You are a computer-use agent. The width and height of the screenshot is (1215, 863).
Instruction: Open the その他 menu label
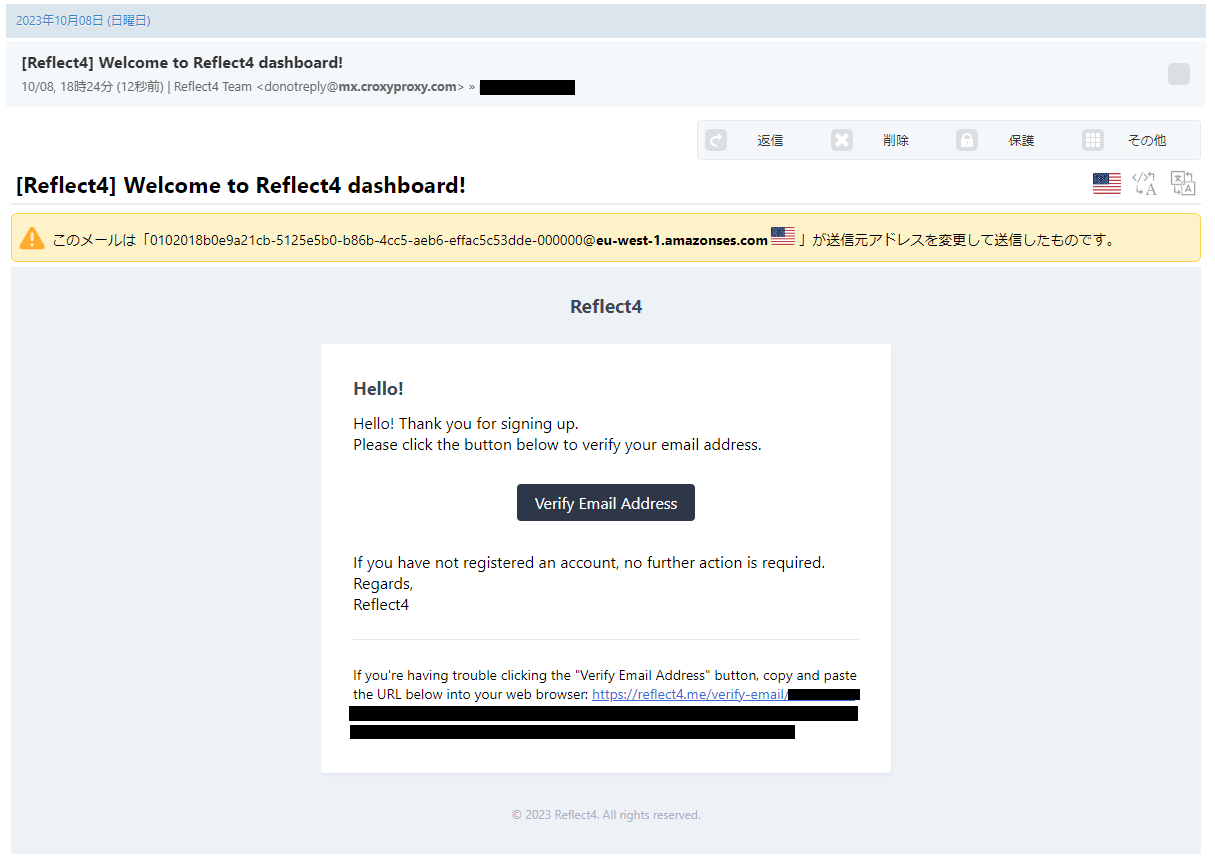coord(1147,141)
